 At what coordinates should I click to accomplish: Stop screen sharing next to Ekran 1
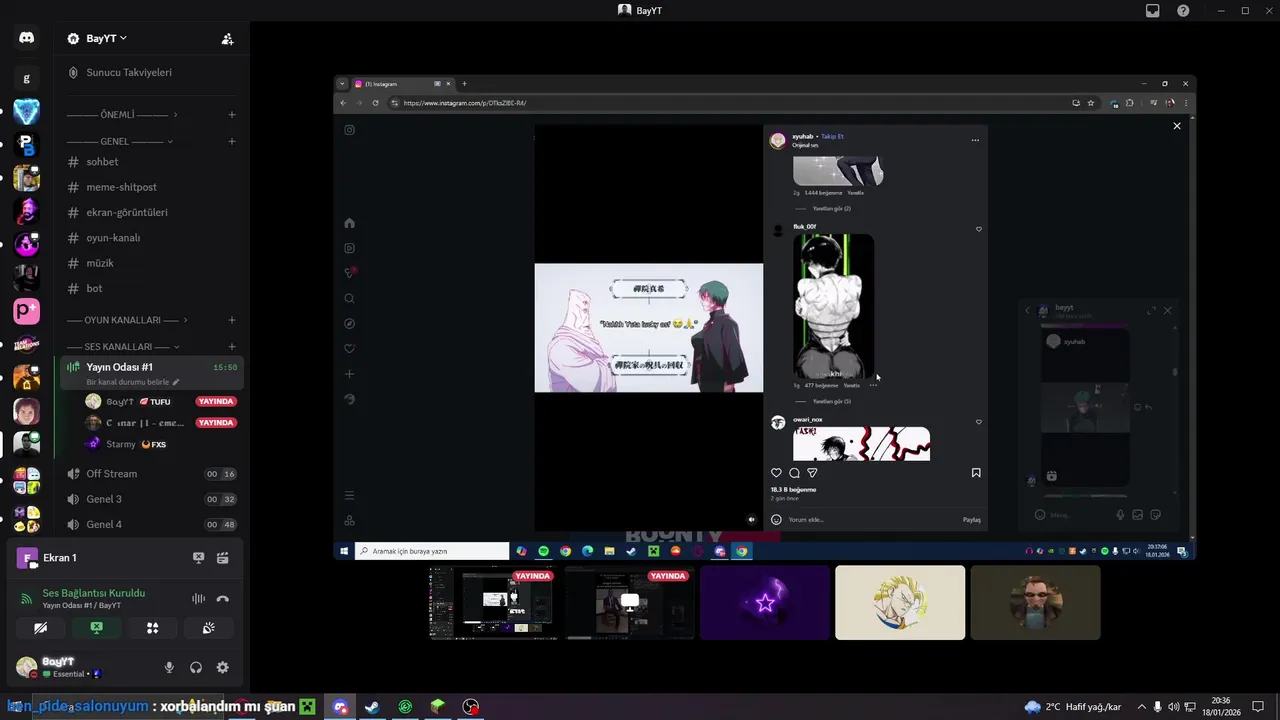198,558
